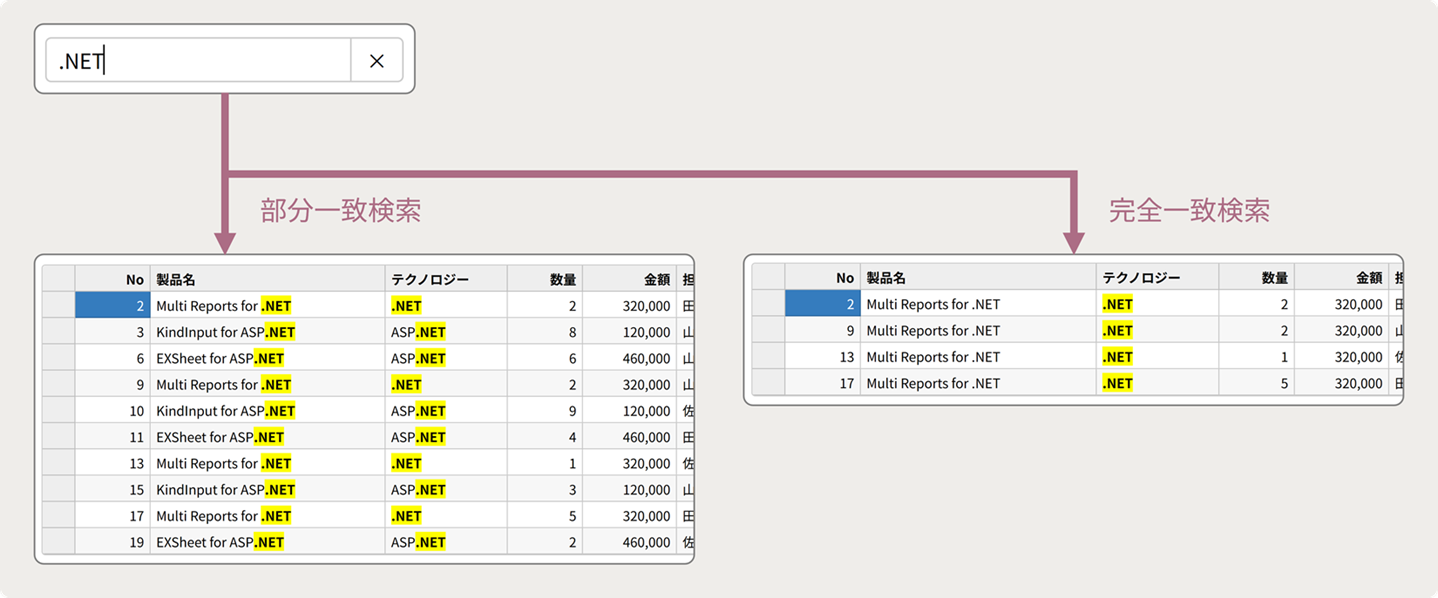Screen dimensions: 1438x598
Task: Click the .NET search text field
Action: click(x=200, y=61)
